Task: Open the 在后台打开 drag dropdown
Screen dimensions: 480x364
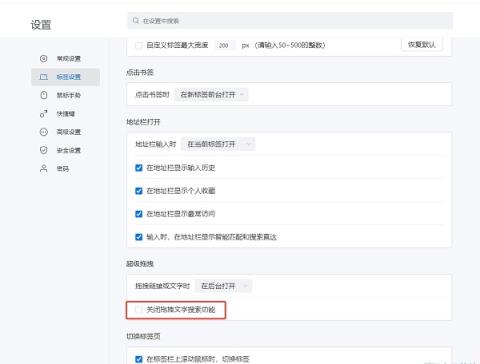Action: tap(224, 286)
